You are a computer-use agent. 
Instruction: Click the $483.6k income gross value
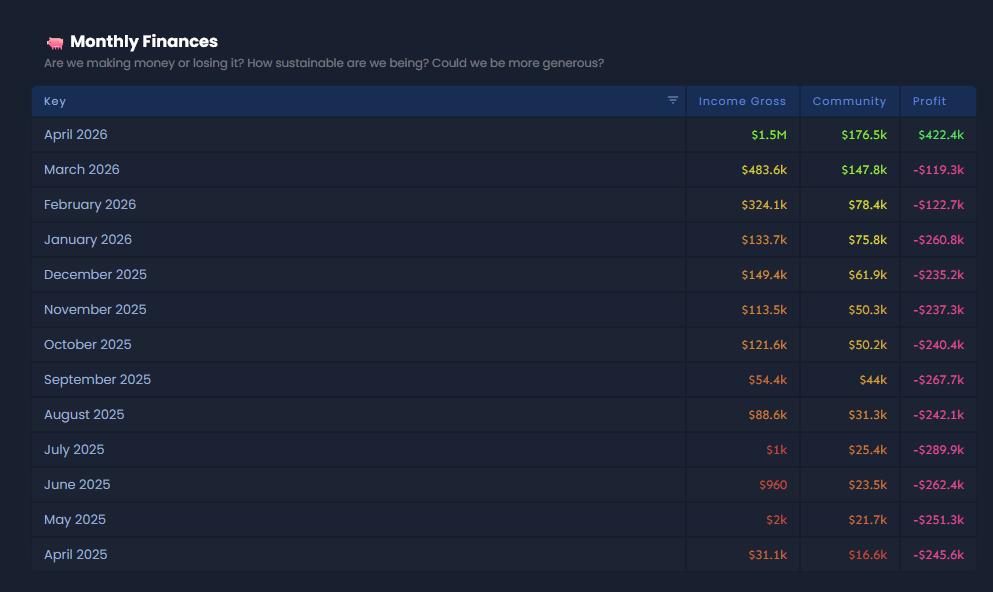pos(764,170)
